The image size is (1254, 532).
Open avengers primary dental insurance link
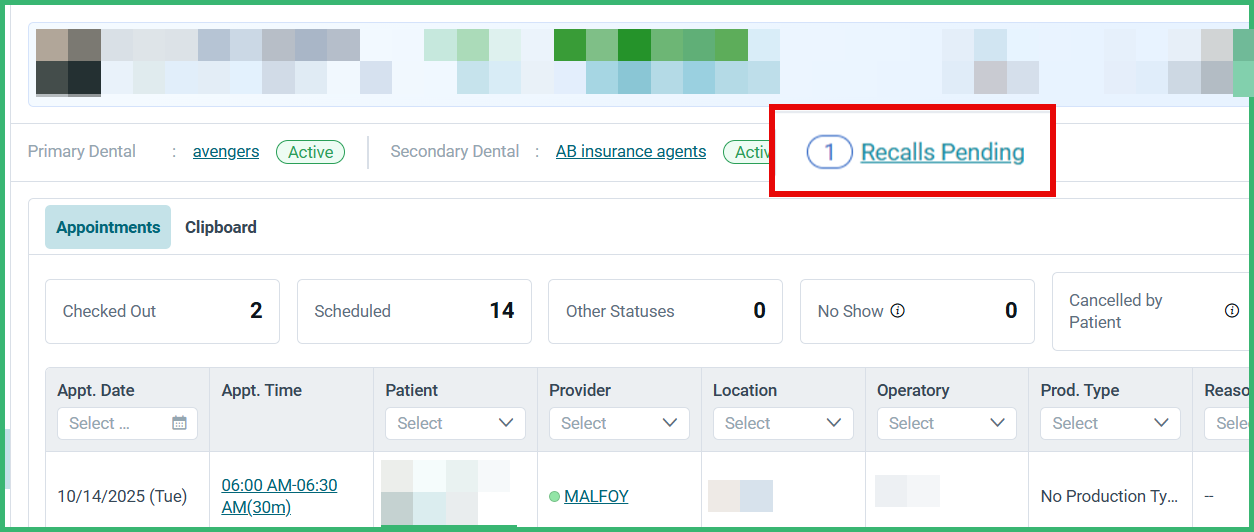click(226, 152)
